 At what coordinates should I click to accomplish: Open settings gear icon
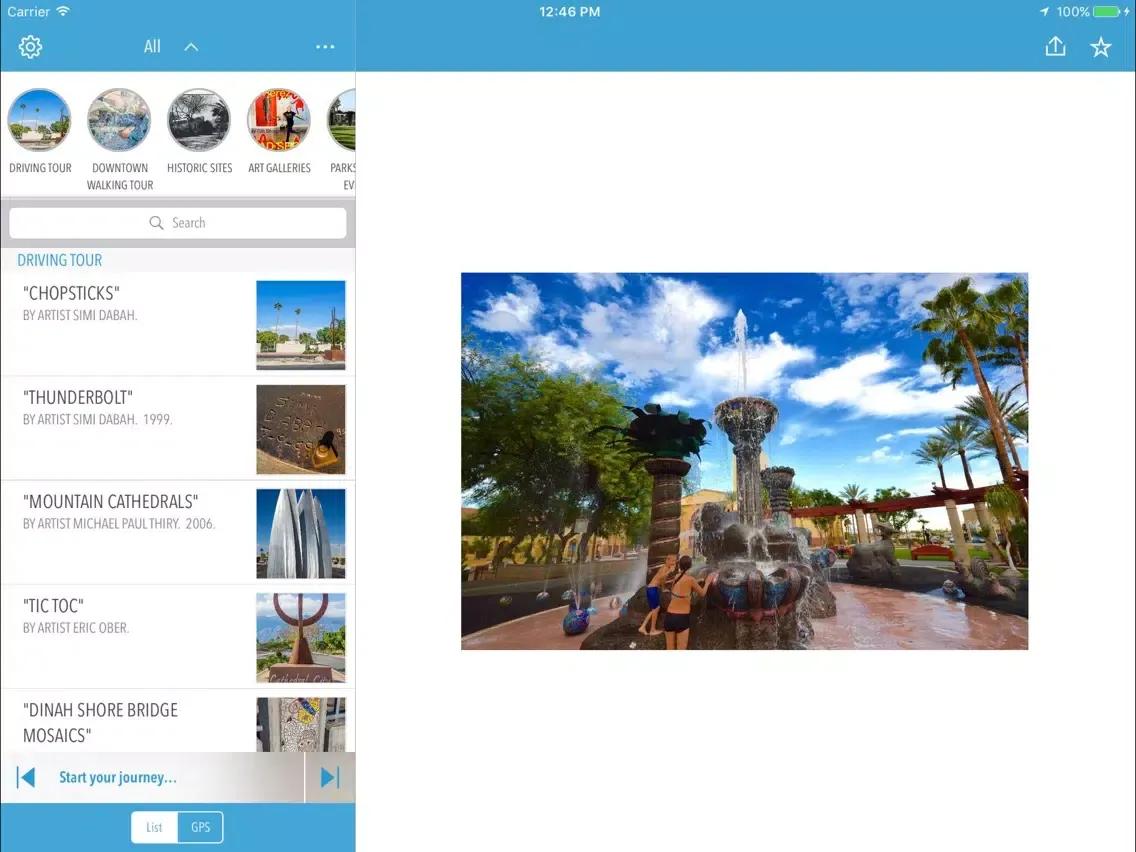pos(30,47)
